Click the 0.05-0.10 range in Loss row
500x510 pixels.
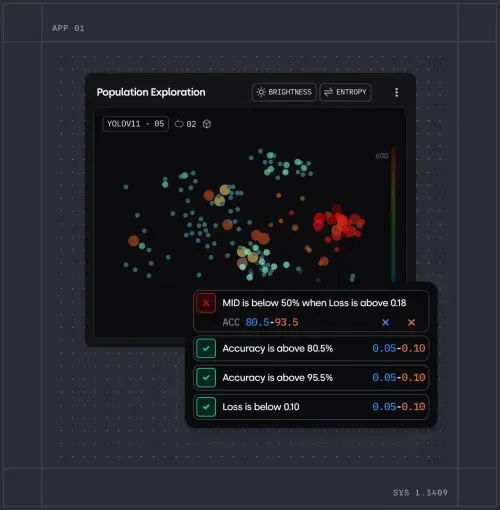click(399, 407)
